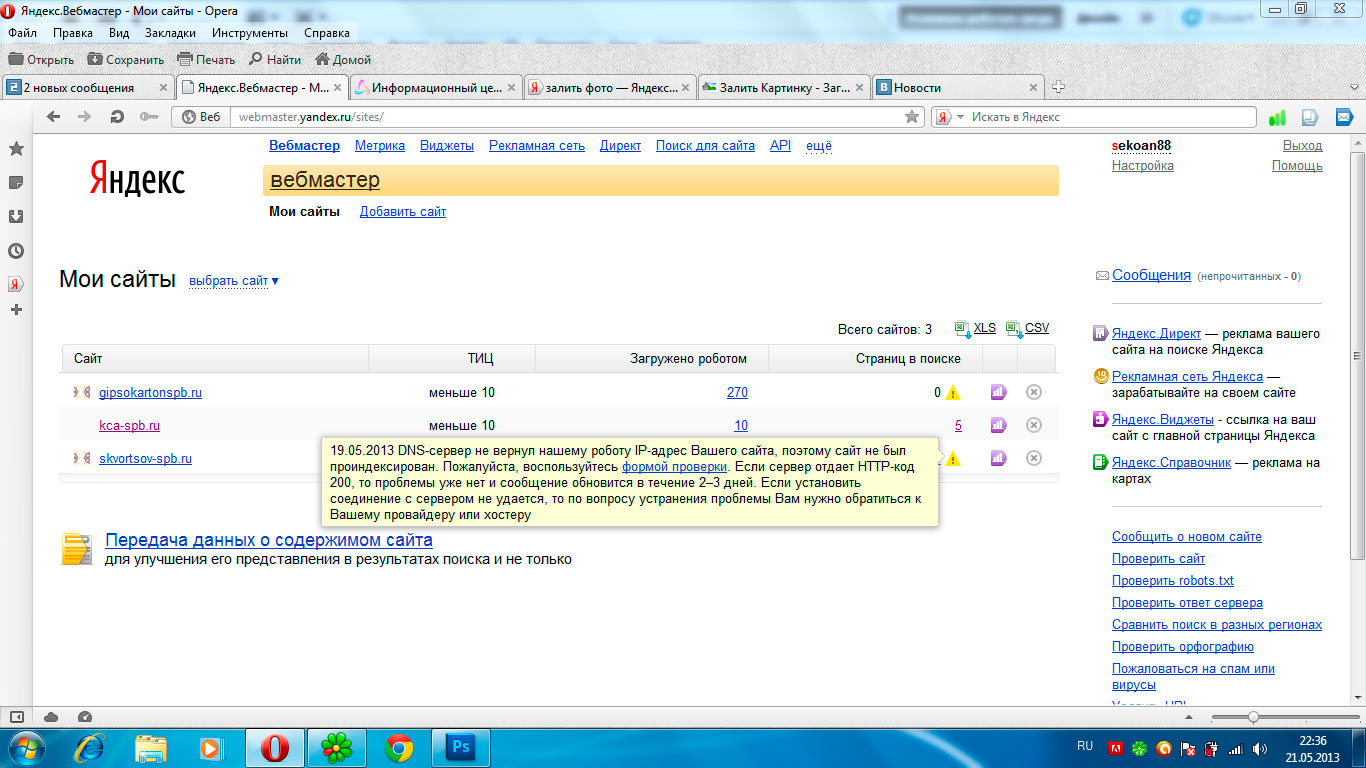This screenshot has width=1366, height=768.
Task: Open the Правка menu
Action: click(73, 32)
